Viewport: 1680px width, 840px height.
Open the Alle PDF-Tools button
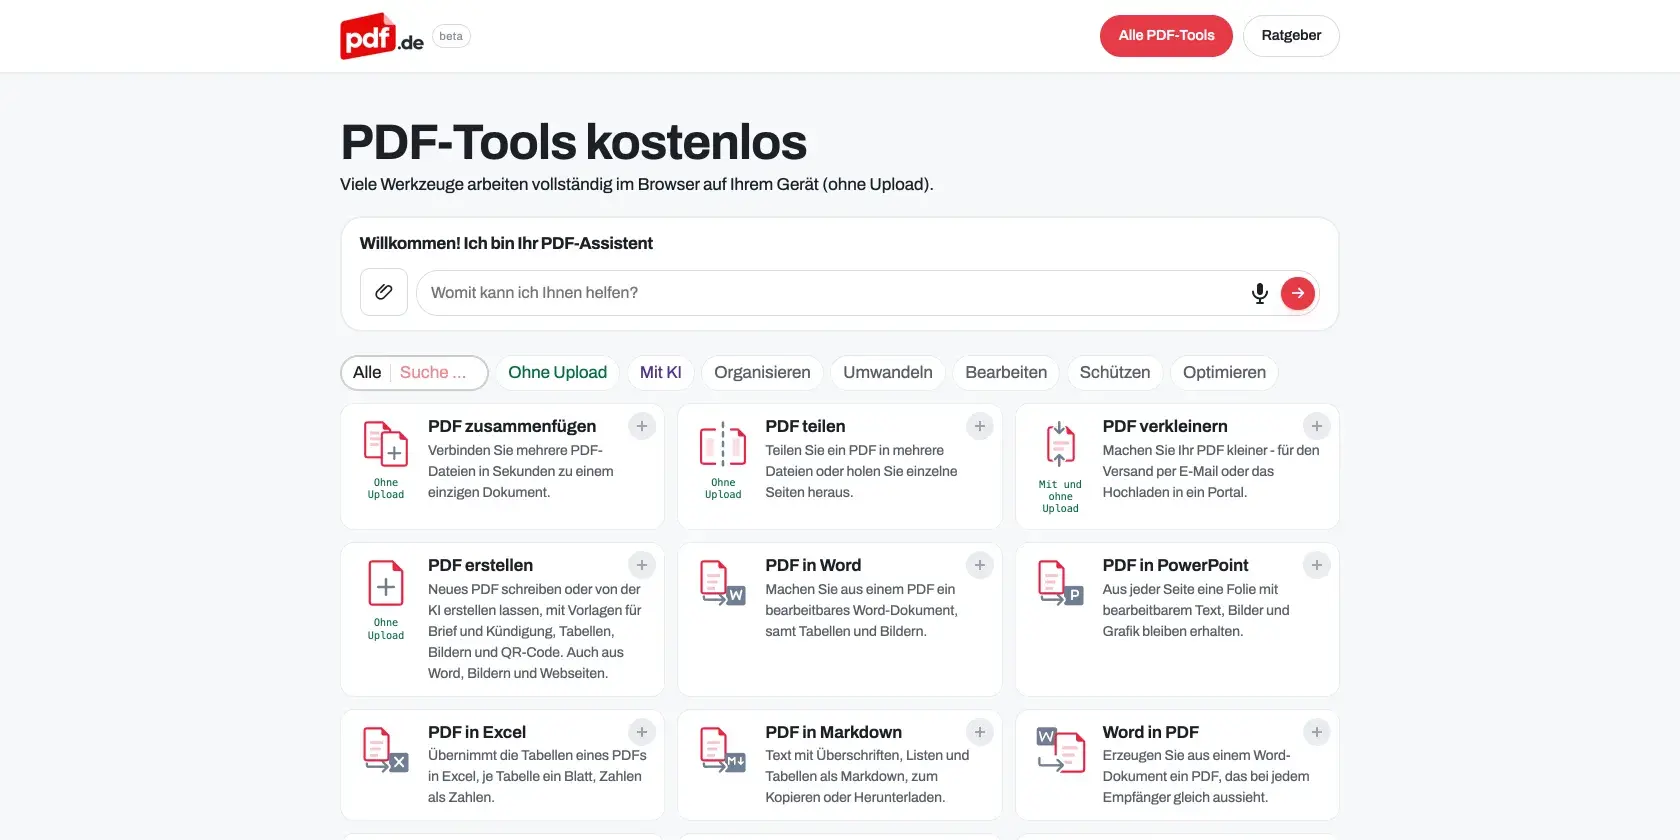1166,36
